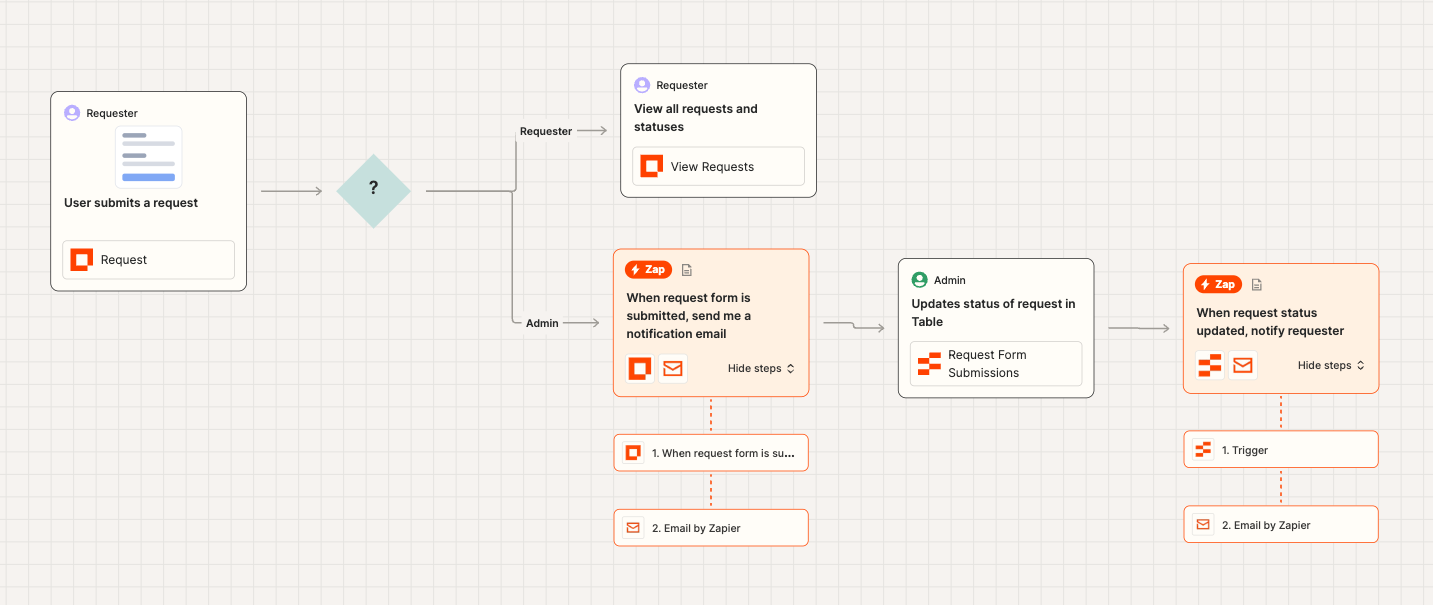Click the orange Zap badge on the notification email card
The image size is (1433, 605).
pyautogui.click(x=648, y=269)
